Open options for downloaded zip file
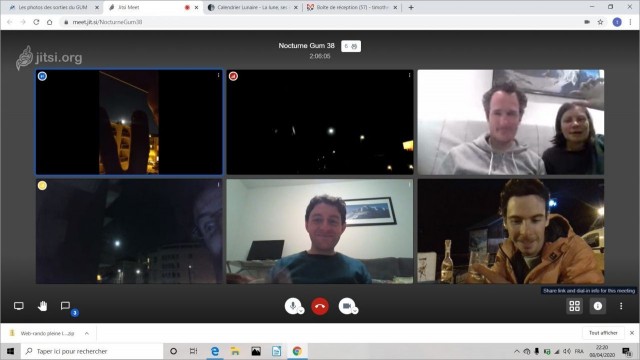This screenshot has width=640, height=360. (x=87, y=333)
